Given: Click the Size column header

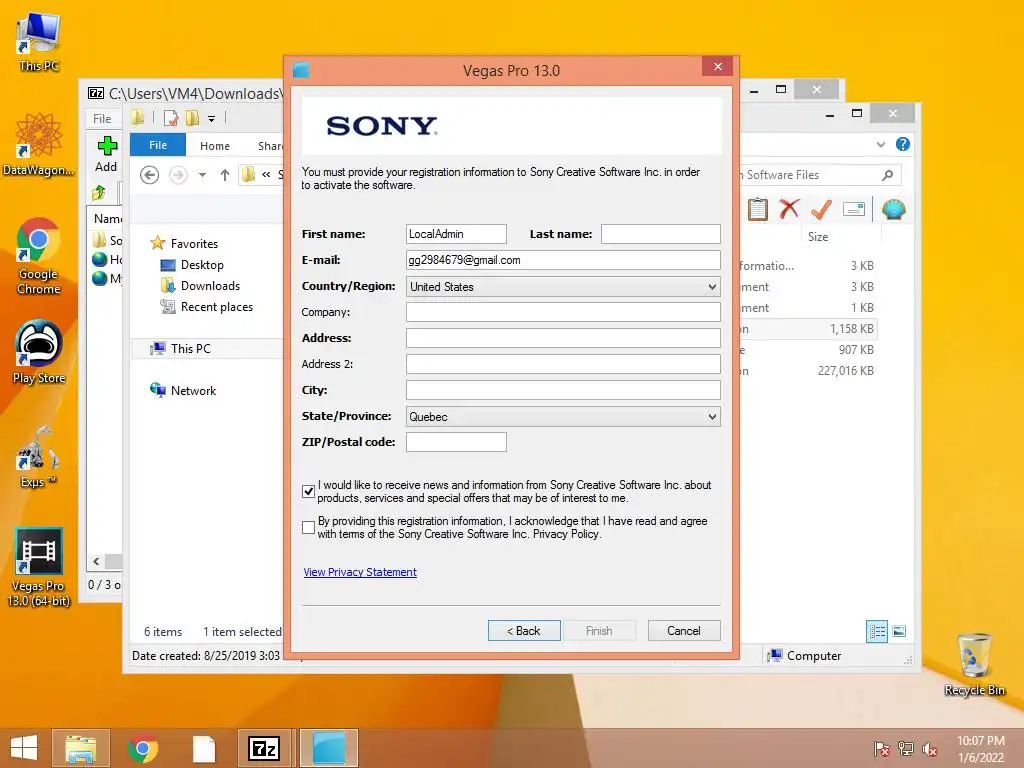Looking at the screenshot, I should tap(818, 236).
